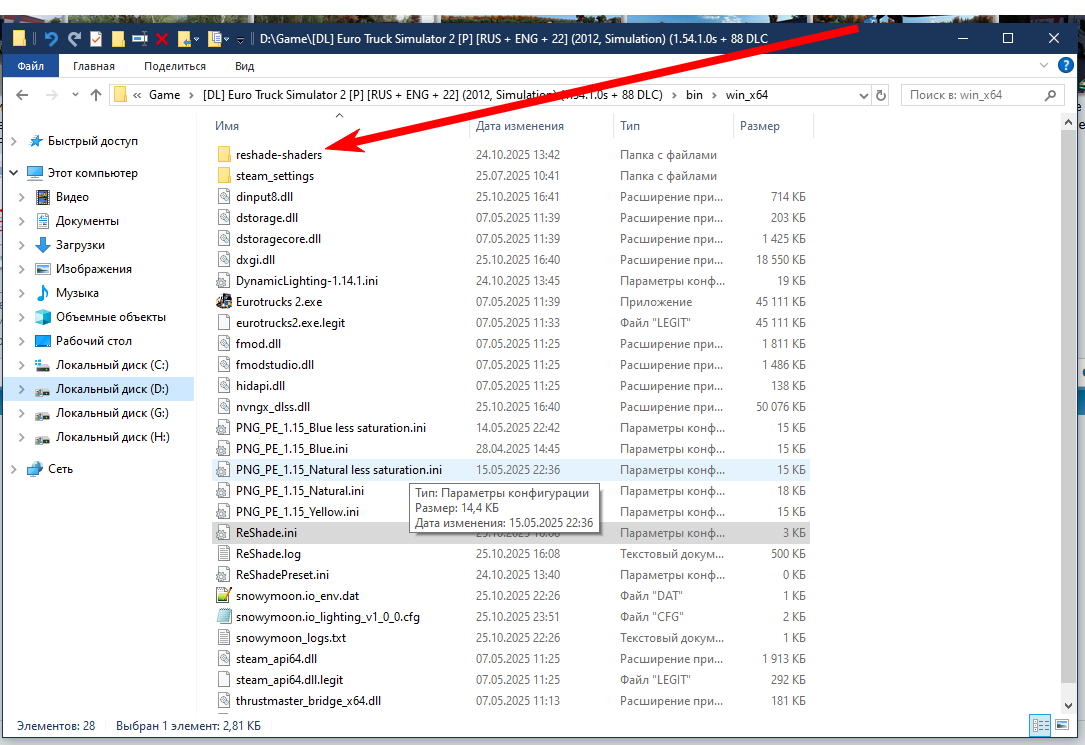Sort by the Размер column header
Screen dimensions: 1085x745
pyautogui.click(x=760, y=126)
